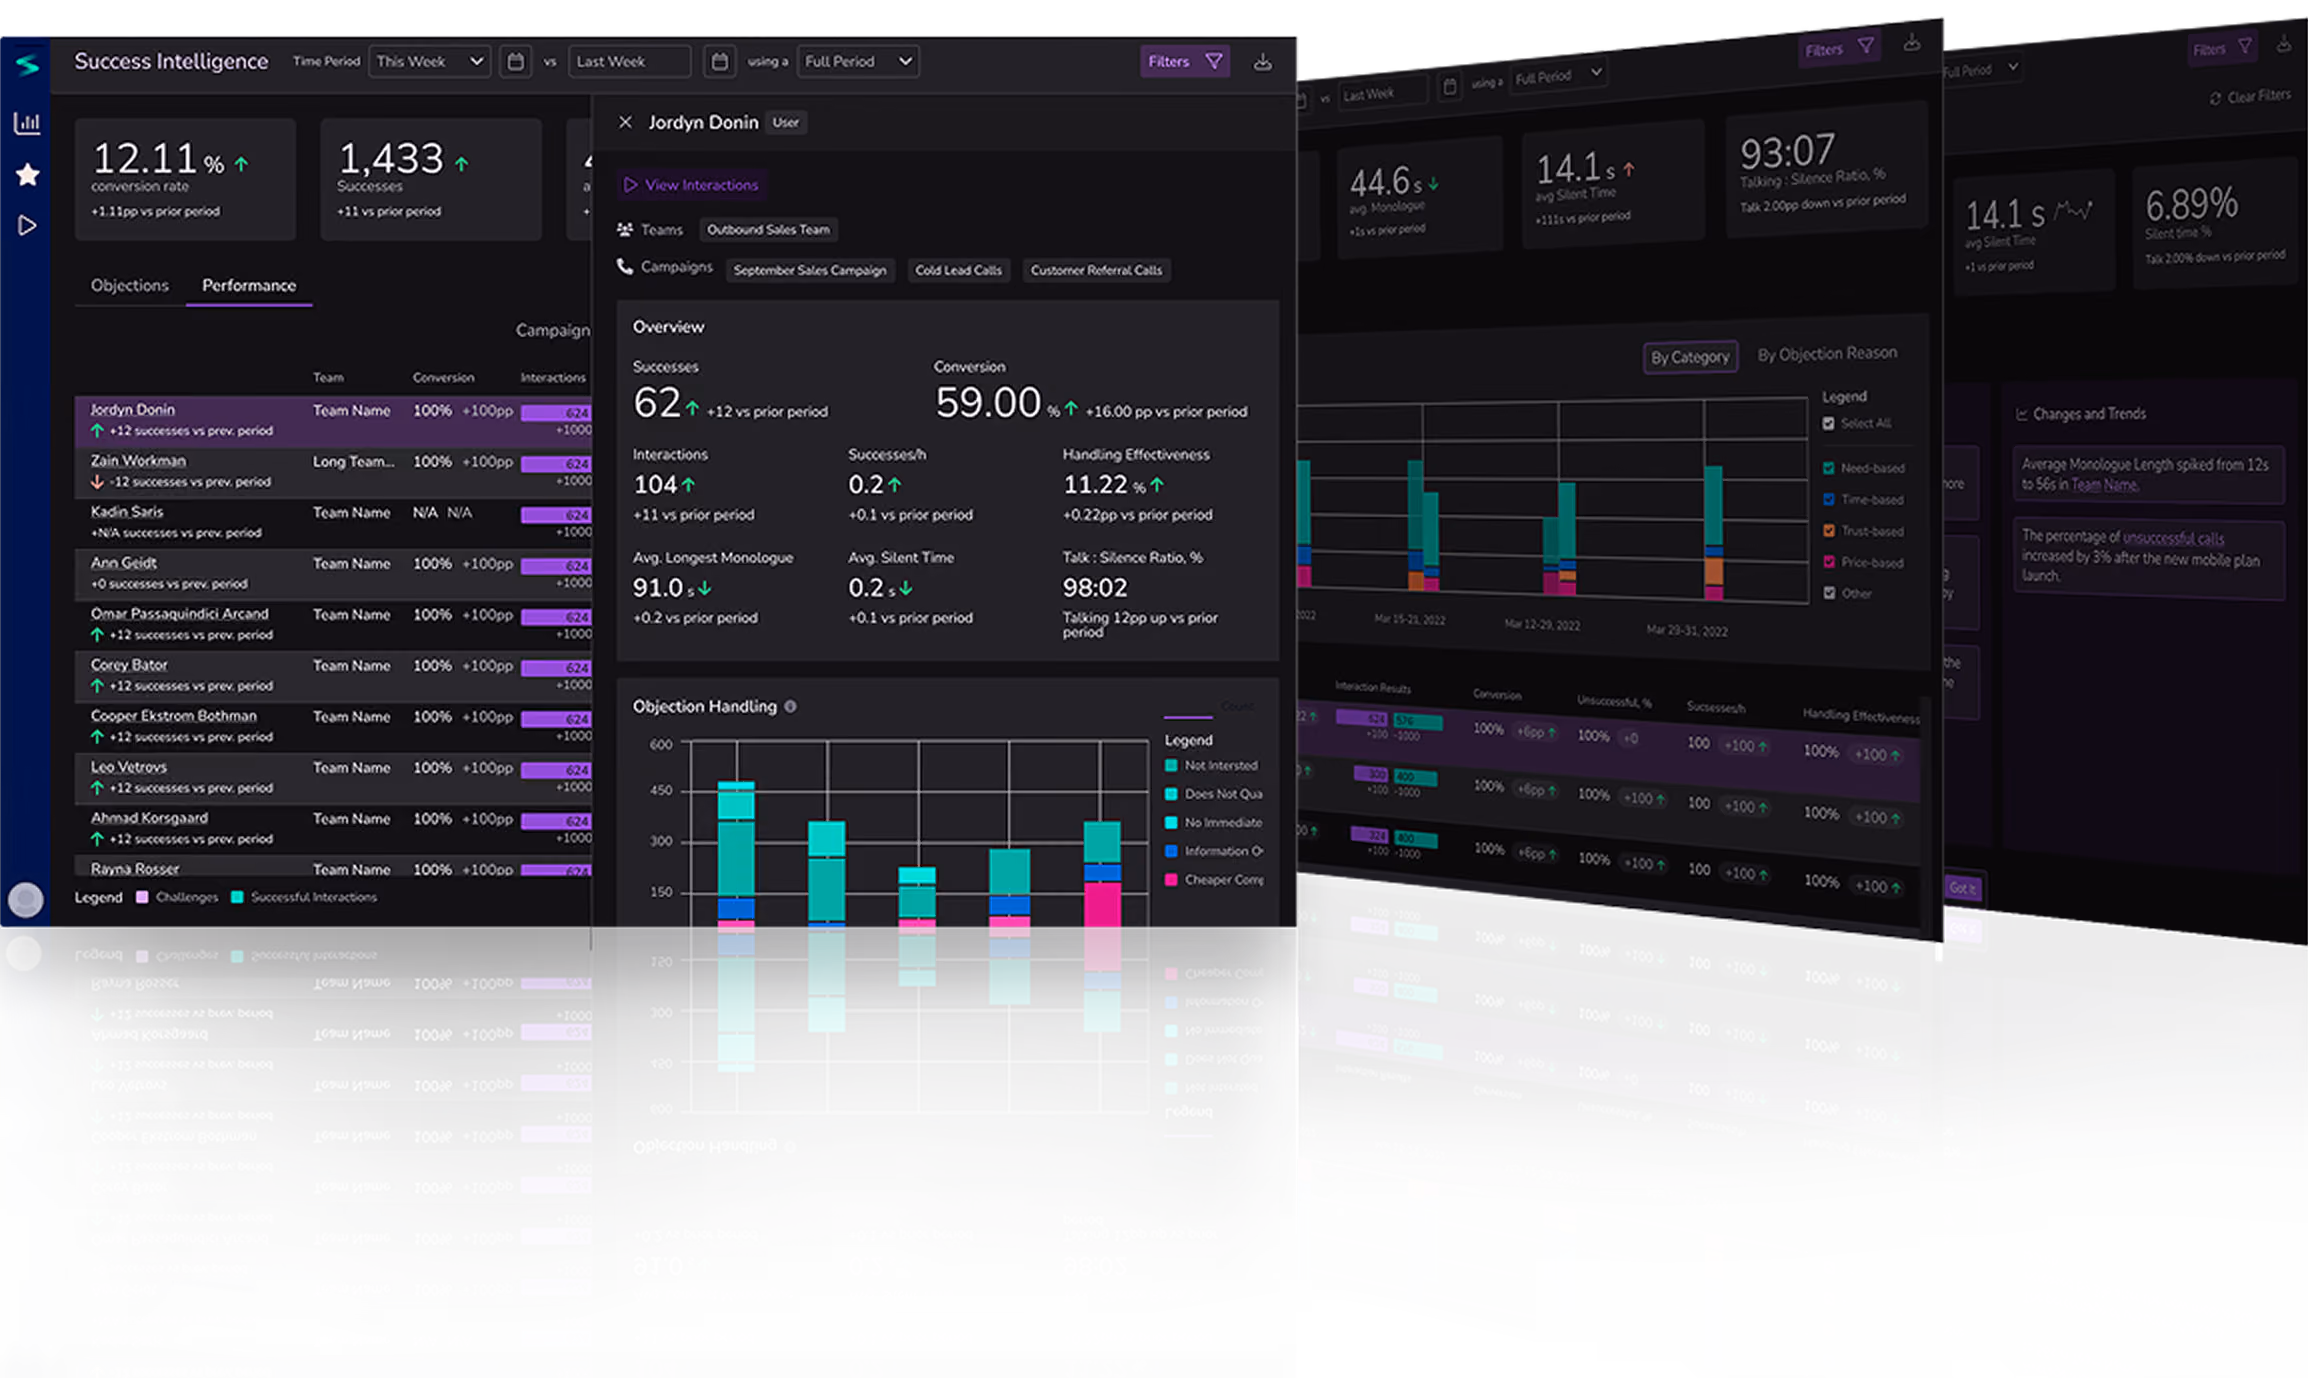Click the September Sales Campaign tag
The image size is (2308, 1378).
click(810, 270)
